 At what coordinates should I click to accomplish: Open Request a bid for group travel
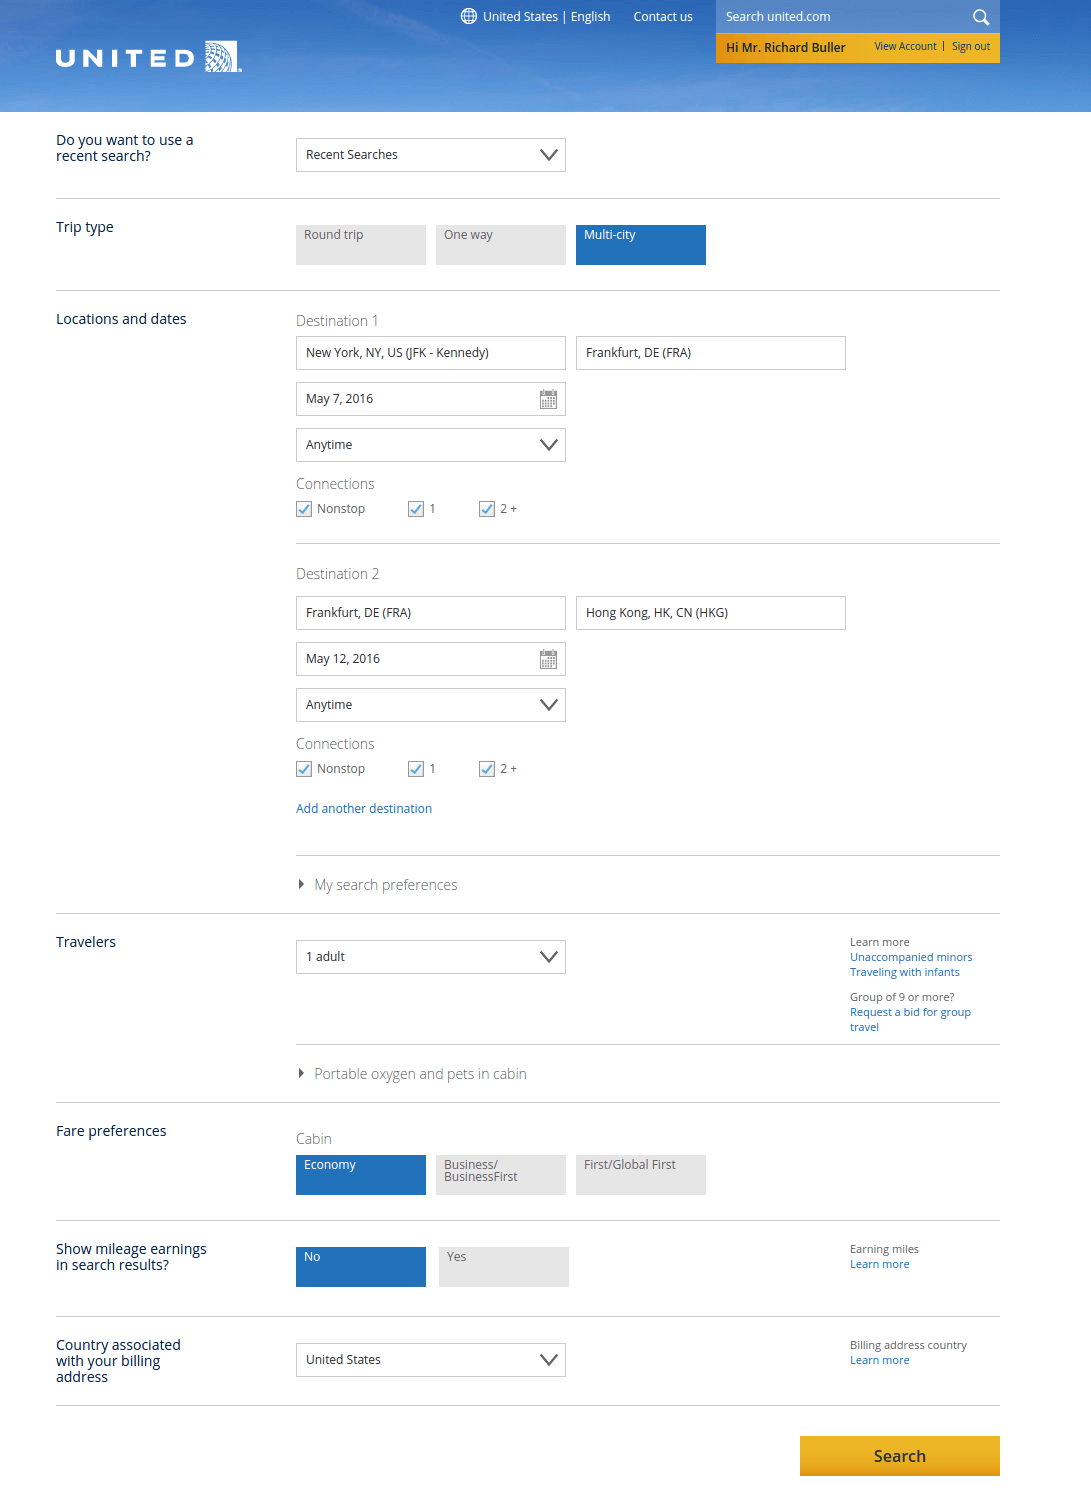(x=910, y=1020)
